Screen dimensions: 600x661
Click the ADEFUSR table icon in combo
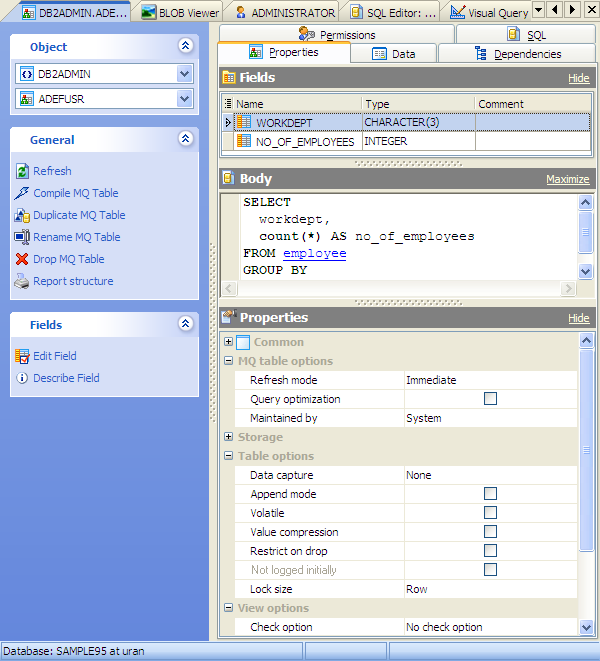(27, 99)
